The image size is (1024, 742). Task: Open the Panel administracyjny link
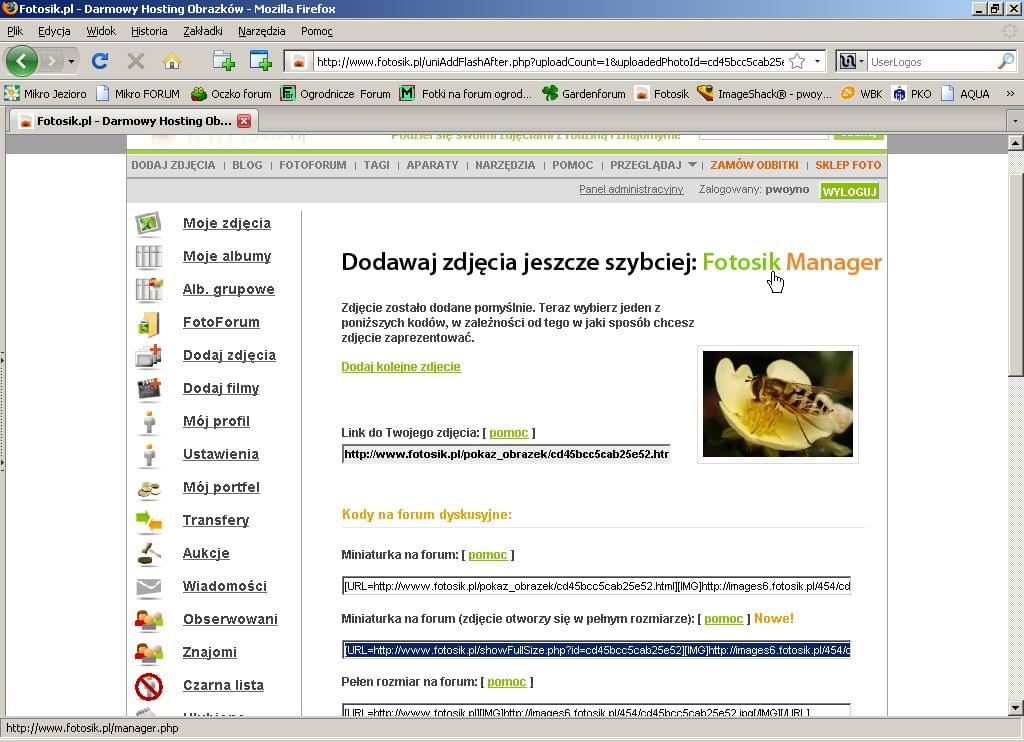click(x=631, y=189)
